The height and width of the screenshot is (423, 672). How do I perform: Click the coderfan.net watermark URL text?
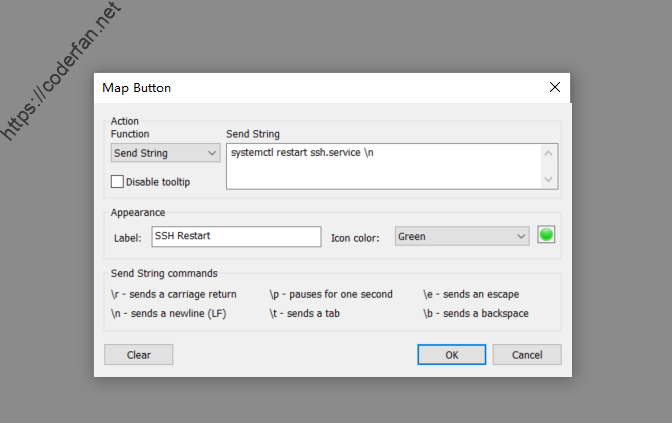click(x=62, y=68)
